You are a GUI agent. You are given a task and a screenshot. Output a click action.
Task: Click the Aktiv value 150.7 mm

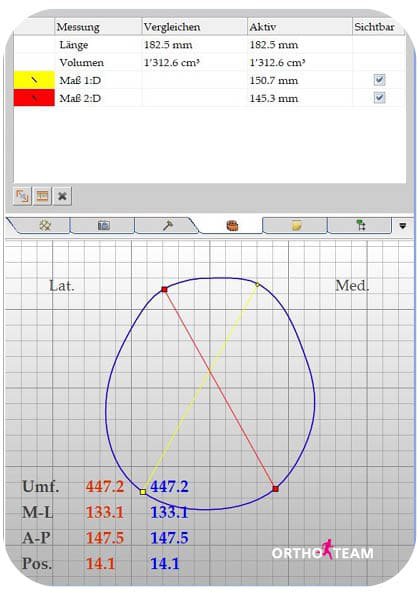(x=274, y=80)
